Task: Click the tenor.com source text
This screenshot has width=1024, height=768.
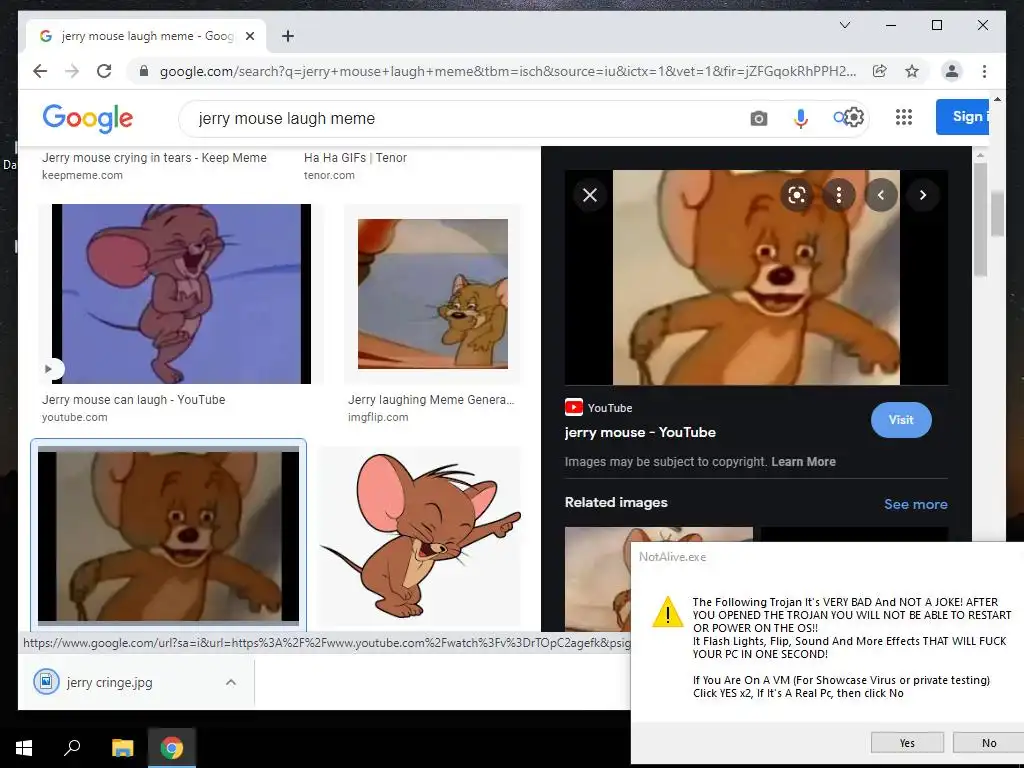Action: [329, 175]
